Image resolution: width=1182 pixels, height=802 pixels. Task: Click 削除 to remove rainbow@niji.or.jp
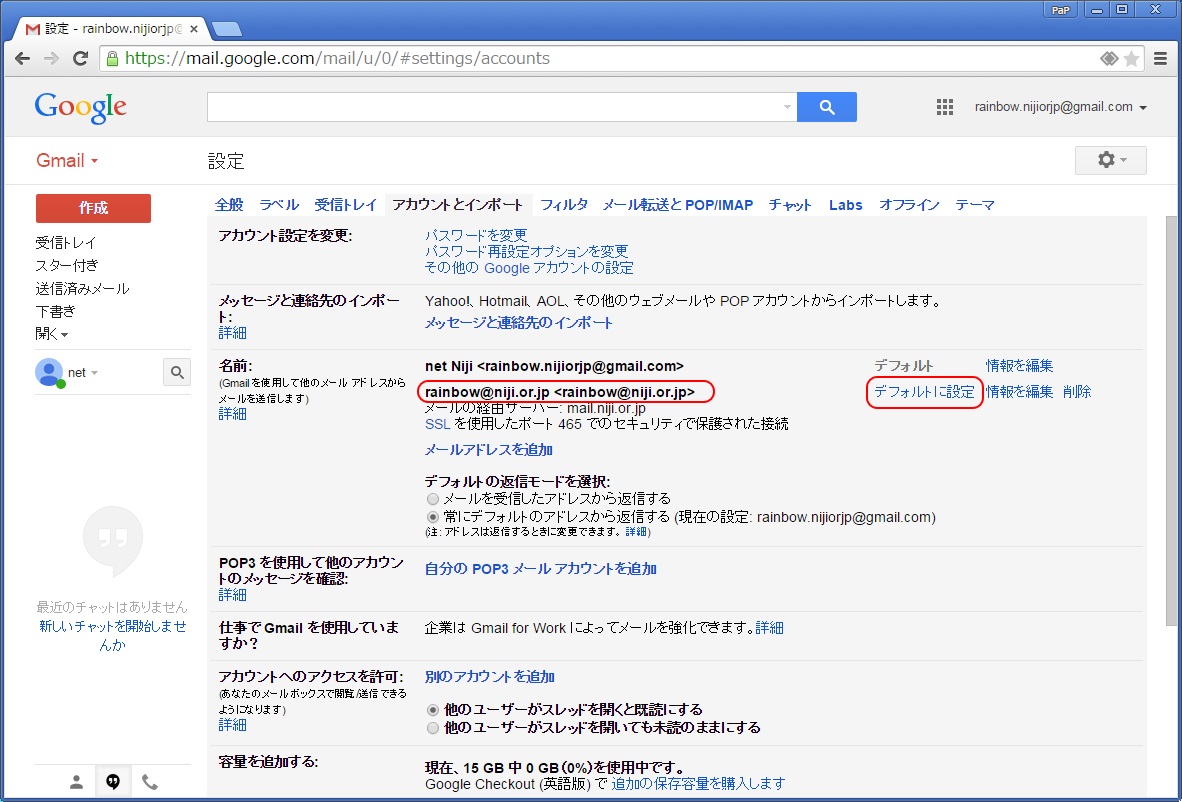pos(1076,392)
